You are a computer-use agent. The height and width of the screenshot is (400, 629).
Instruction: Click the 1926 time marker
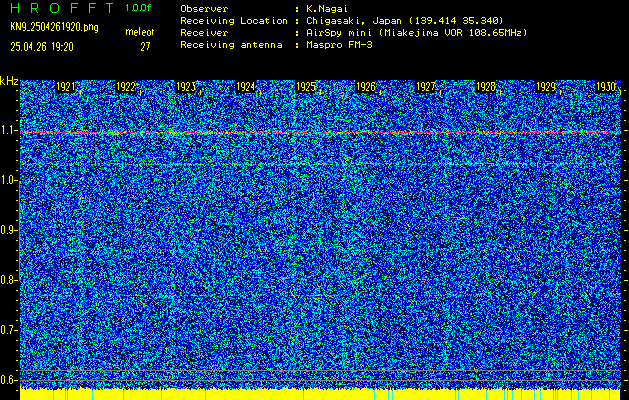point(366,87)
